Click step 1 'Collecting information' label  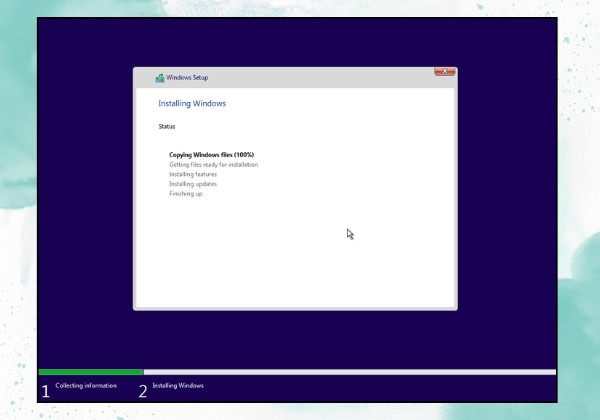tap(86, 386)
